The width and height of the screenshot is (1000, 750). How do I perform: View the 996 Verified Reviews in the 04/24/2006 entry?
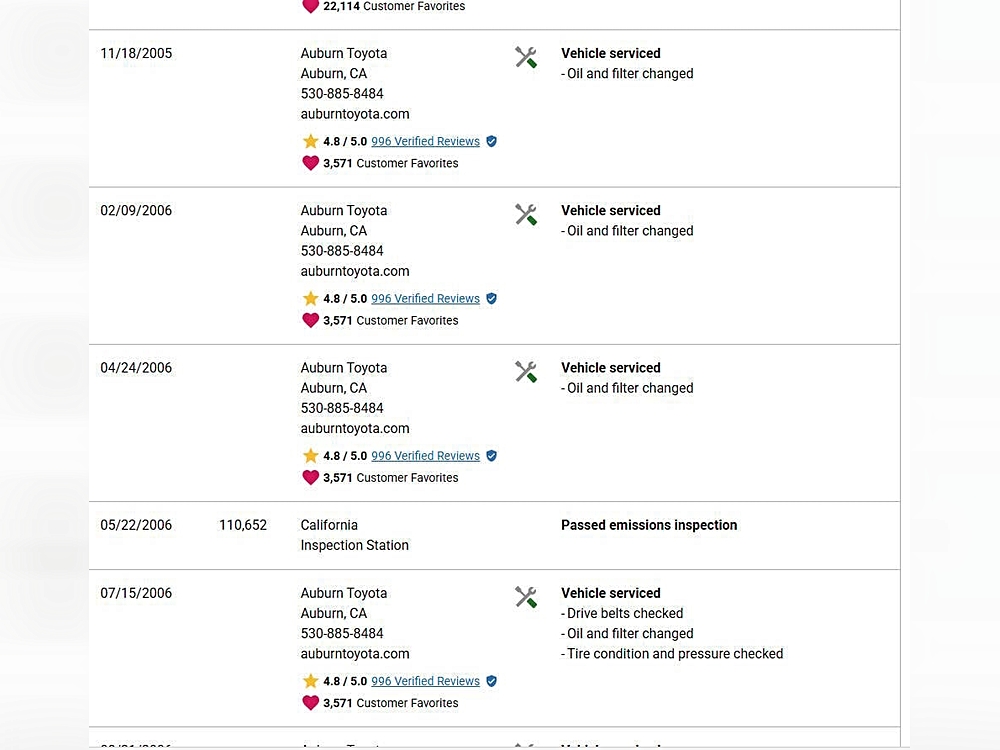pyautogui.click(x=425, y=456)
